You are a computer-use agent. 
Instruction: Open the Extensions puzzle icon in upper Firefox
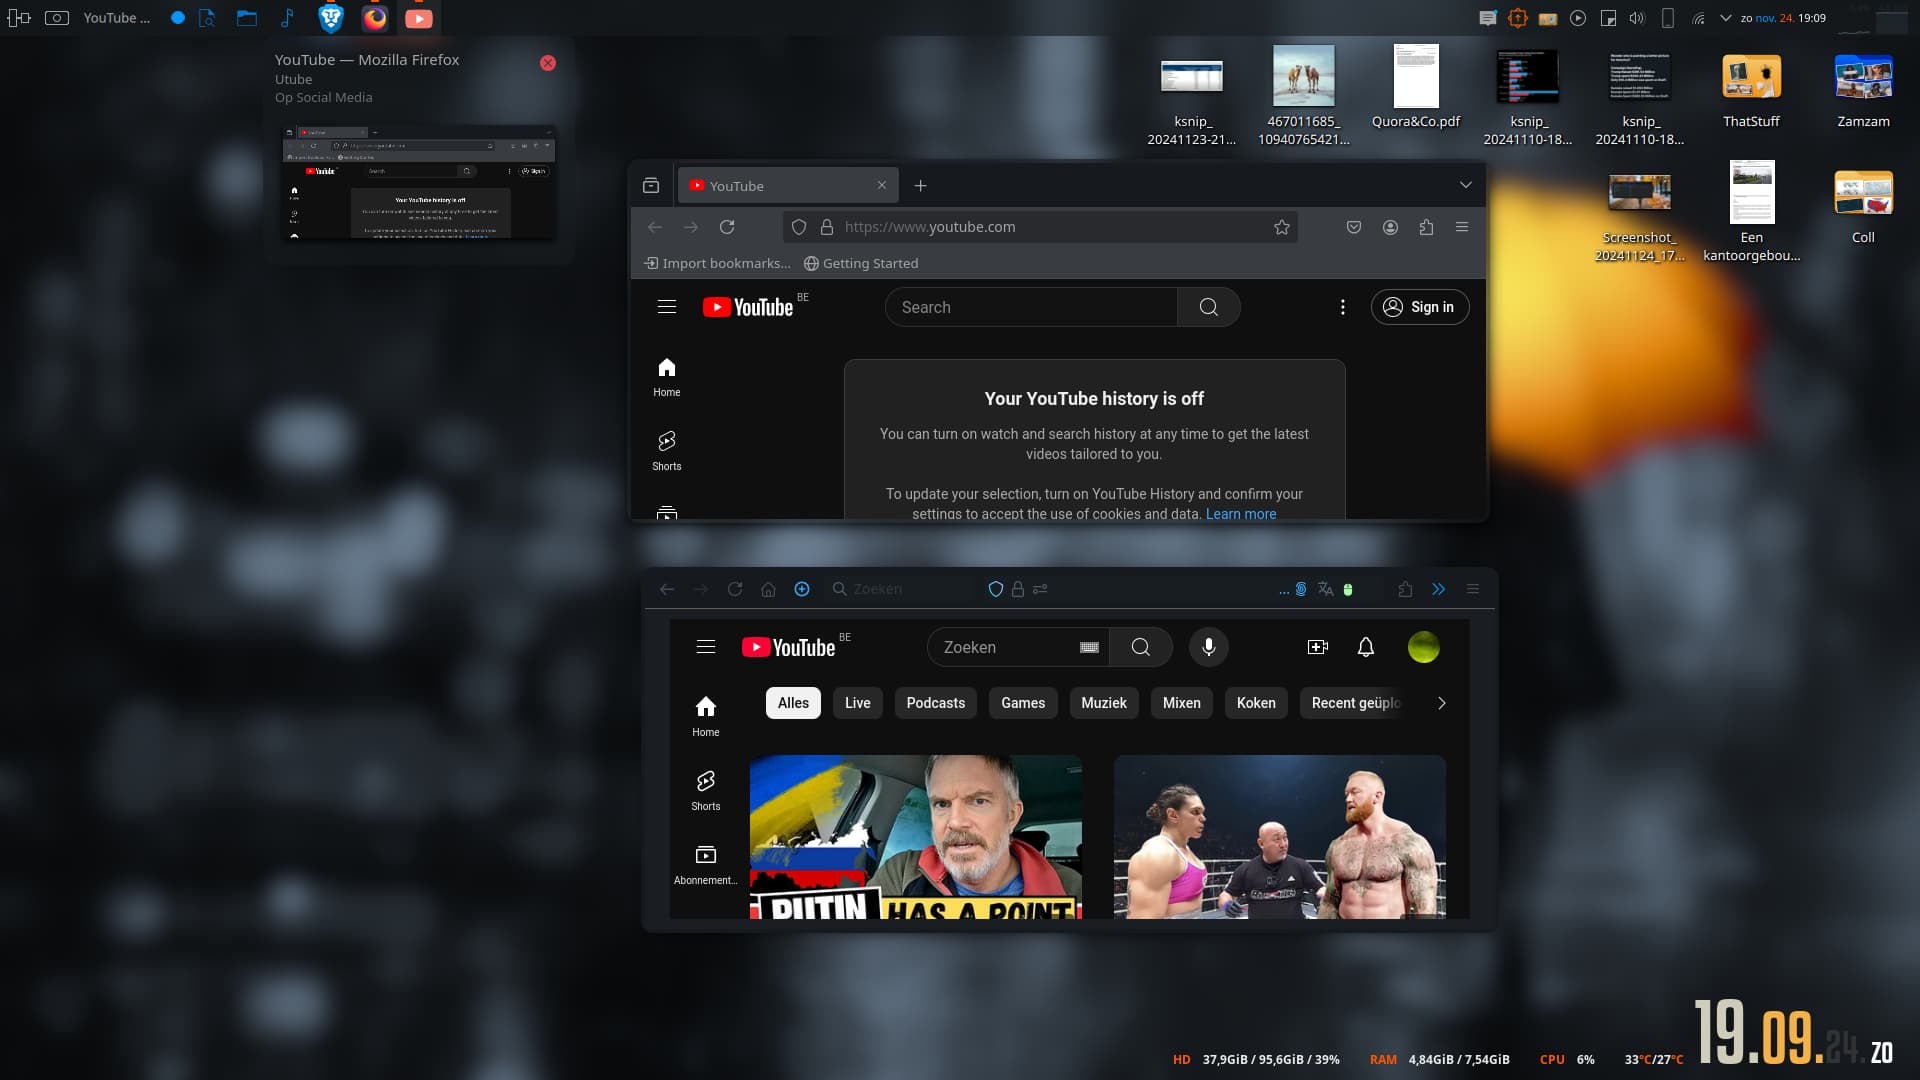tap(1426, 227)
